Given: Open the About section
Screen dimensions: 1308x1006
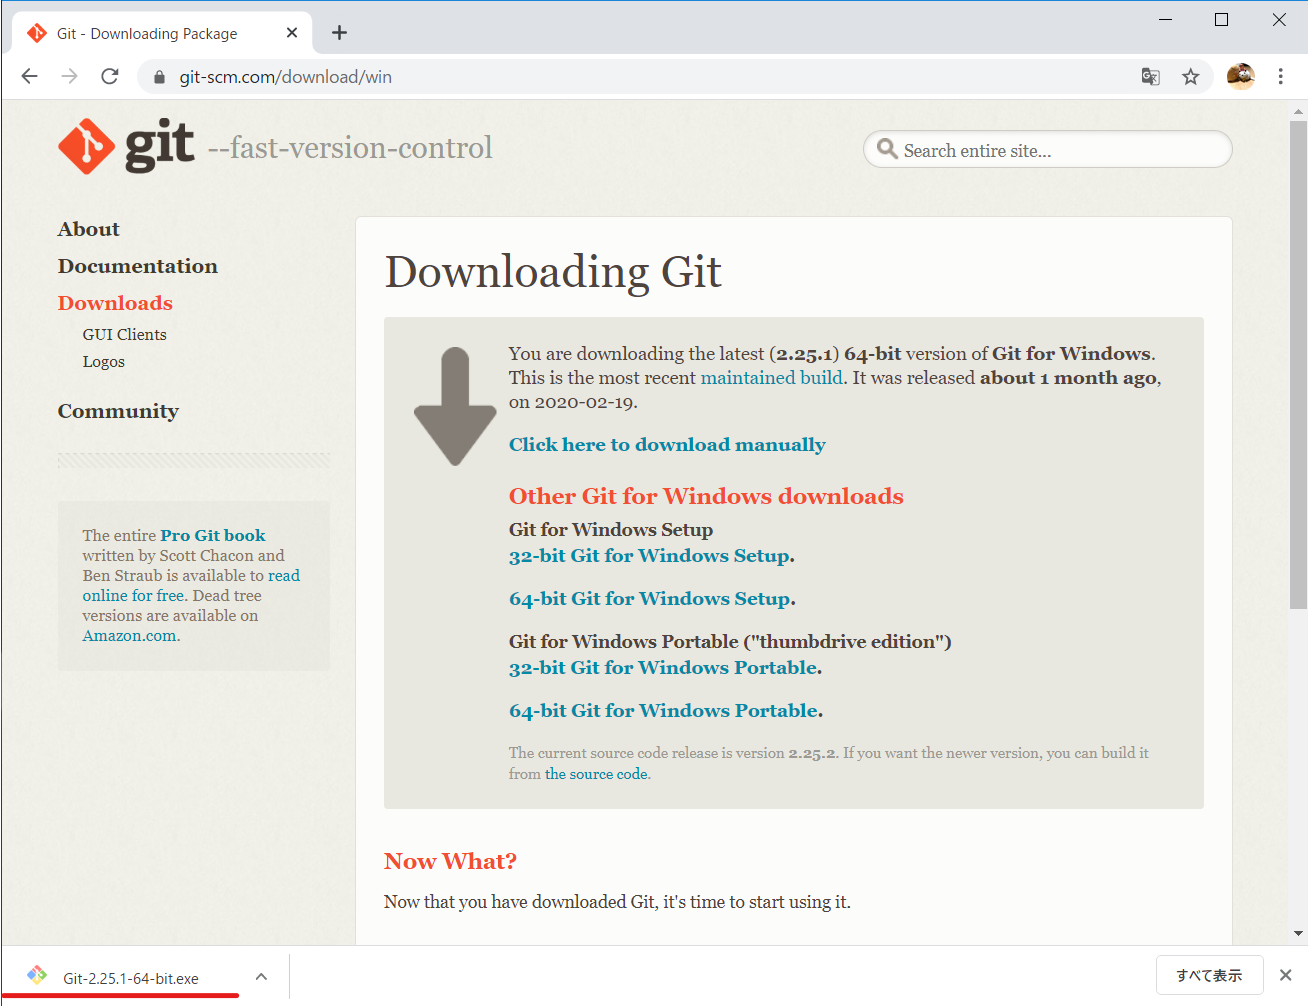Looking at the screenshot, I should click(89, 229).
